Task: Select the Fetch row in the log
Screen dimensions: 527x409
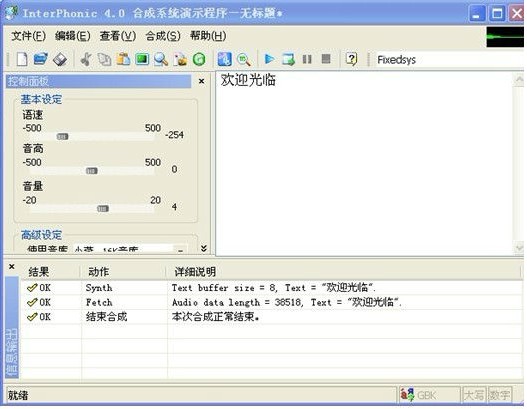Action: [x=271, y=302]
